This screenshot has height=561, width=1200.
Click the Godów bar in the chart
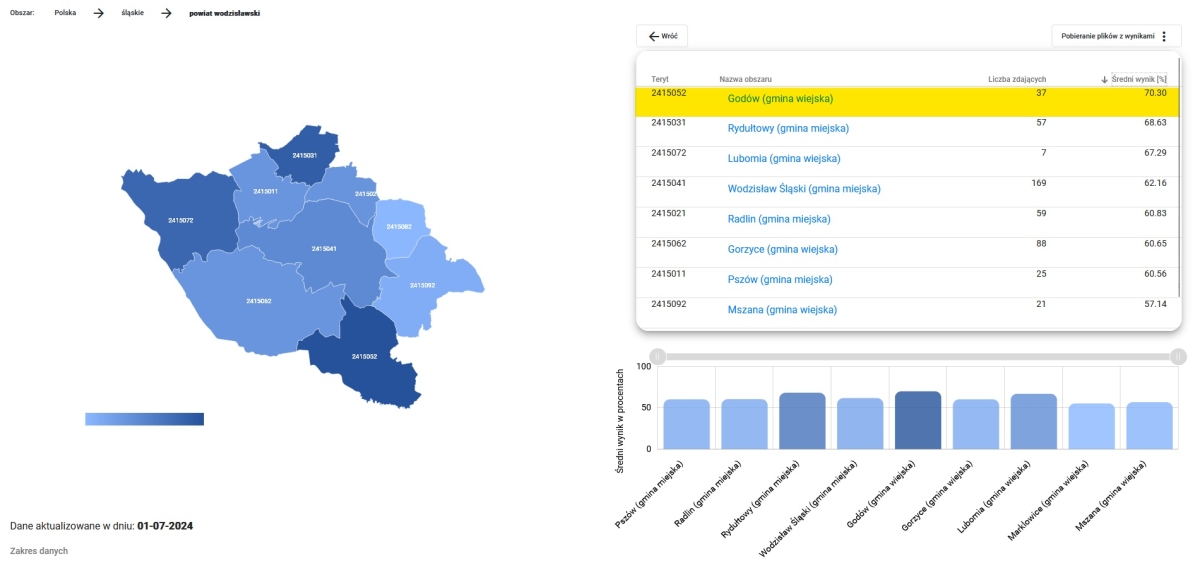point(918,420)
